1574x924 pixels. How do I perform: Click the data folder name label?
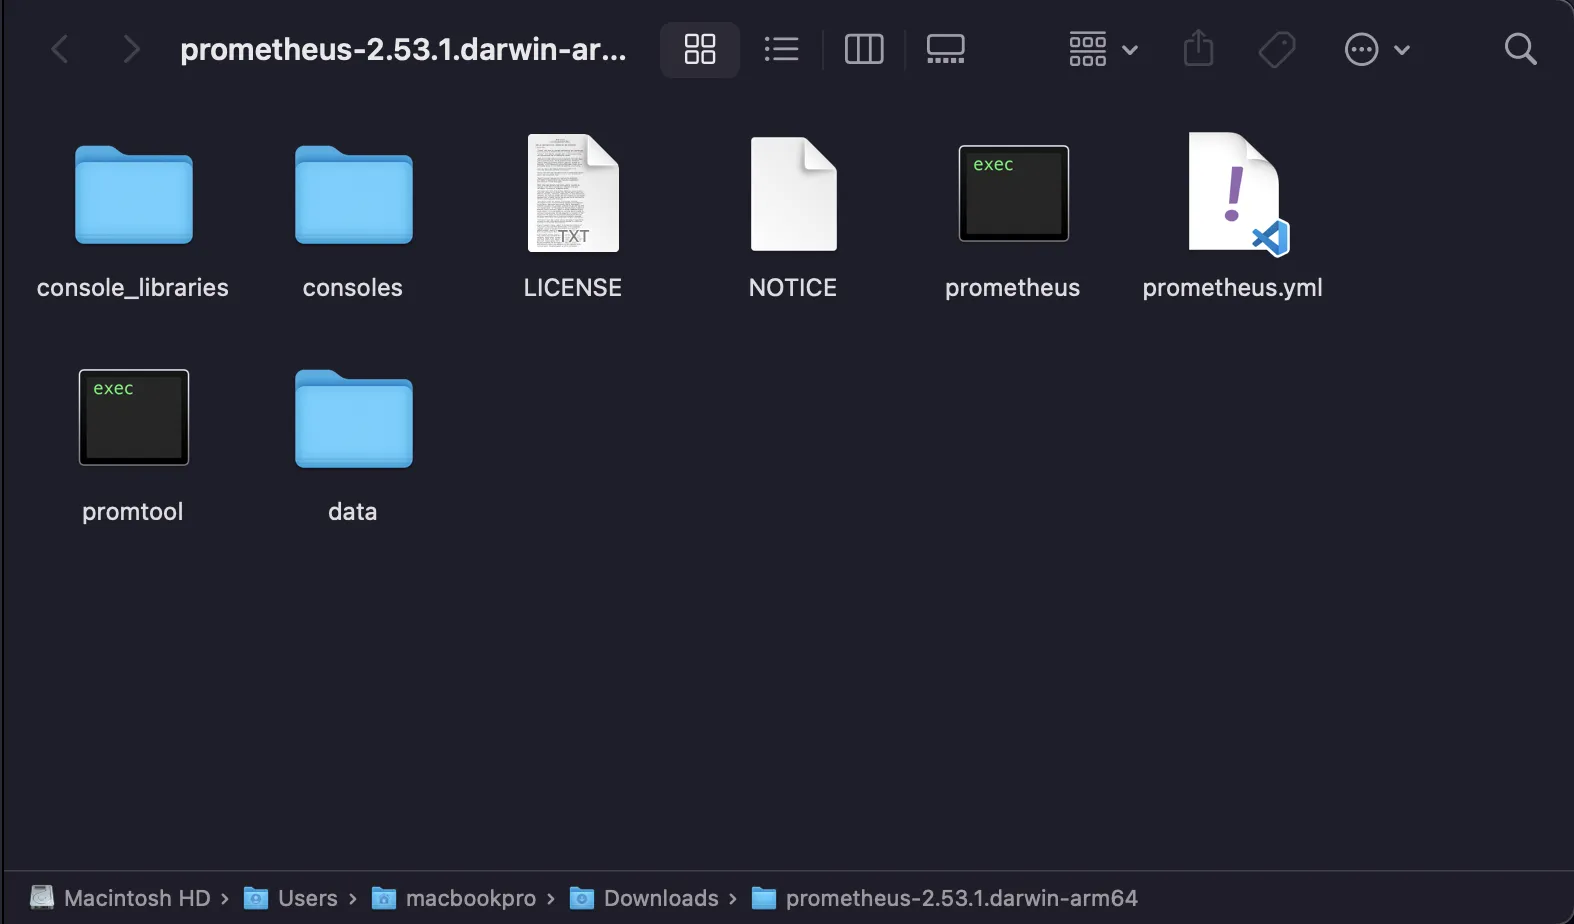(x=353, y=512)
